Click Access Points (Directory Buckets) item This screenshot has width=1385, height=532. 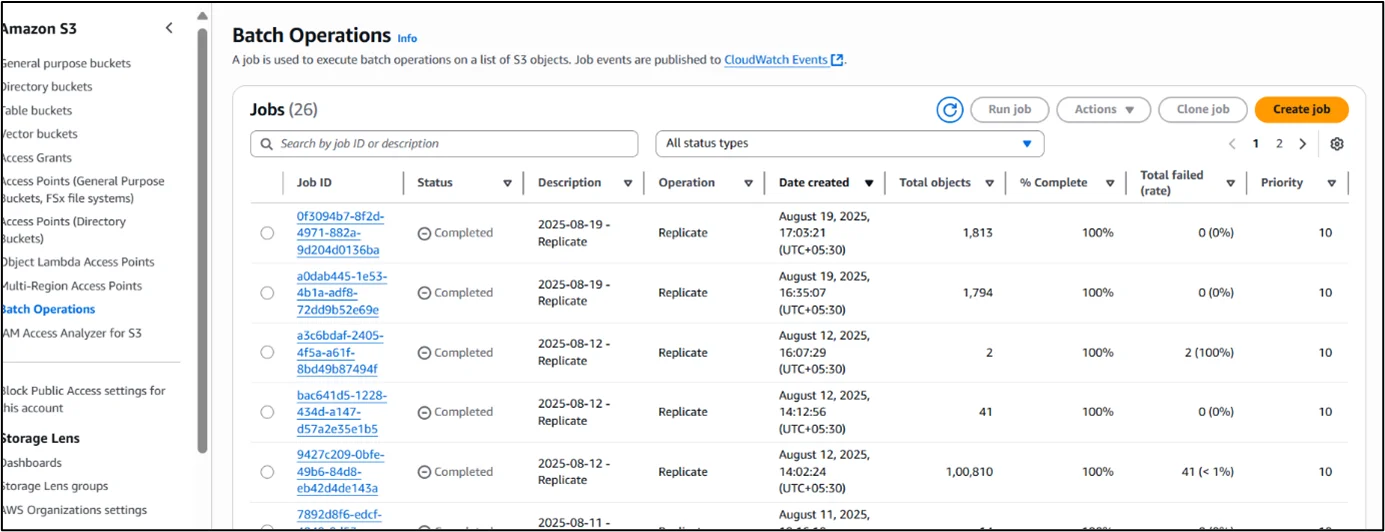(63, 230)
